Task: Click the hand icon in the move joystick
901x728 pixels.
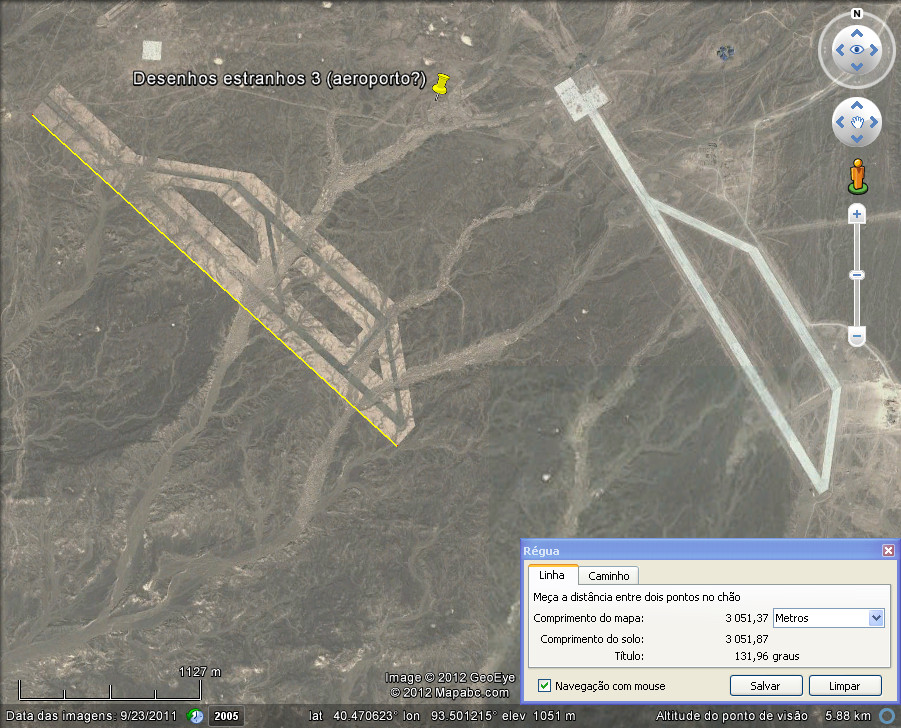Action: point(857,122)
